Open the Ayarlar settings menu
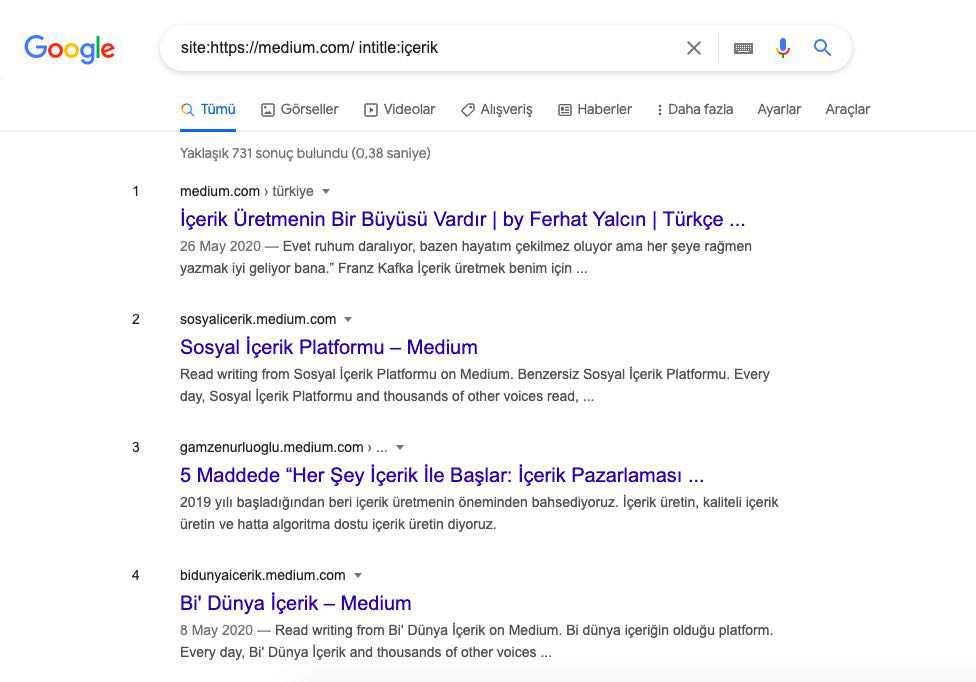The width and height of the screenshot is (976, 682). 779,110
